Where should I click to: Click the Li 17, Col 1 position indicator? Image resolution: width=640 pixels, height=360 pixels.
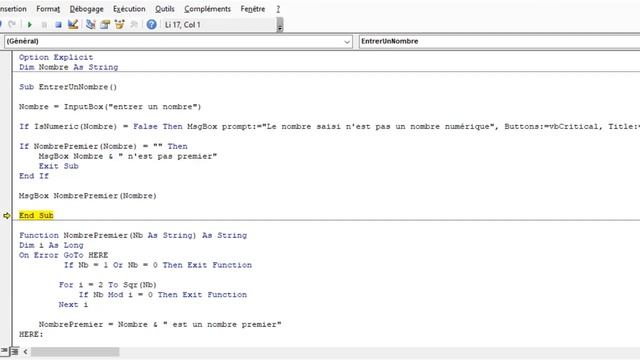[182, 25]
